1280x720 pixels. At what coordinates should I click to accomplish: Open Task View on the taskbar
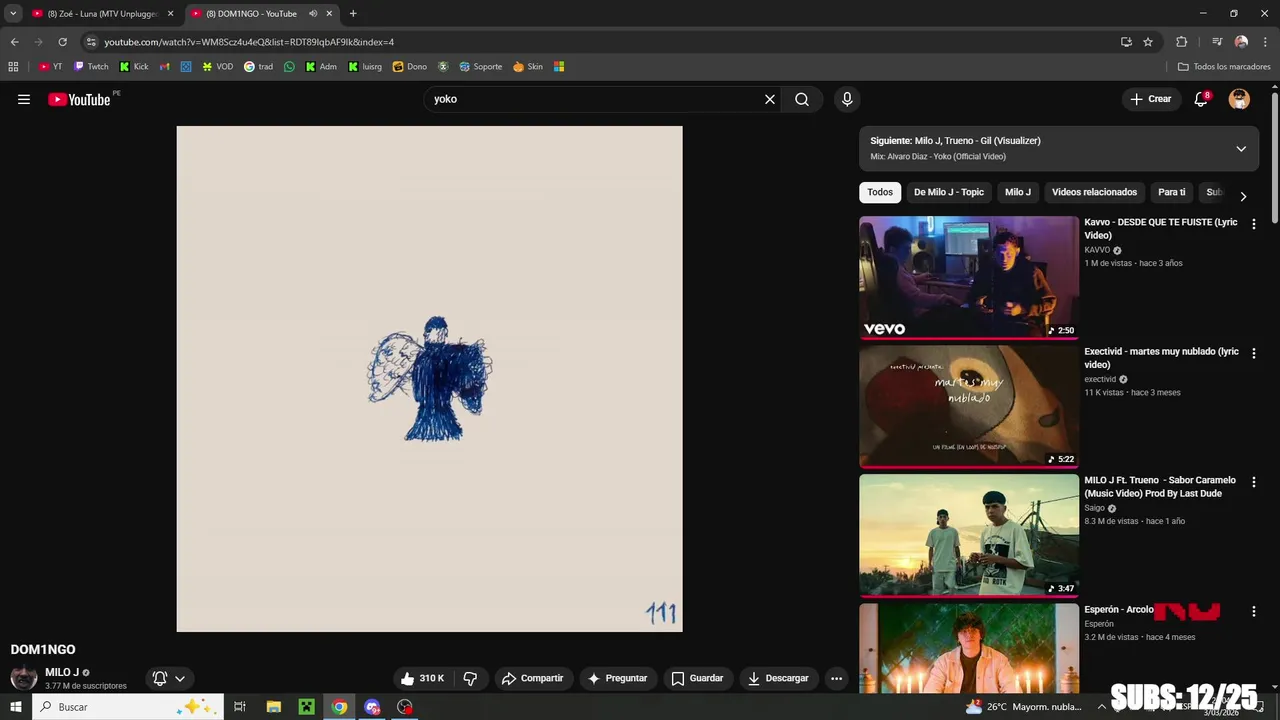click(240, 707)
